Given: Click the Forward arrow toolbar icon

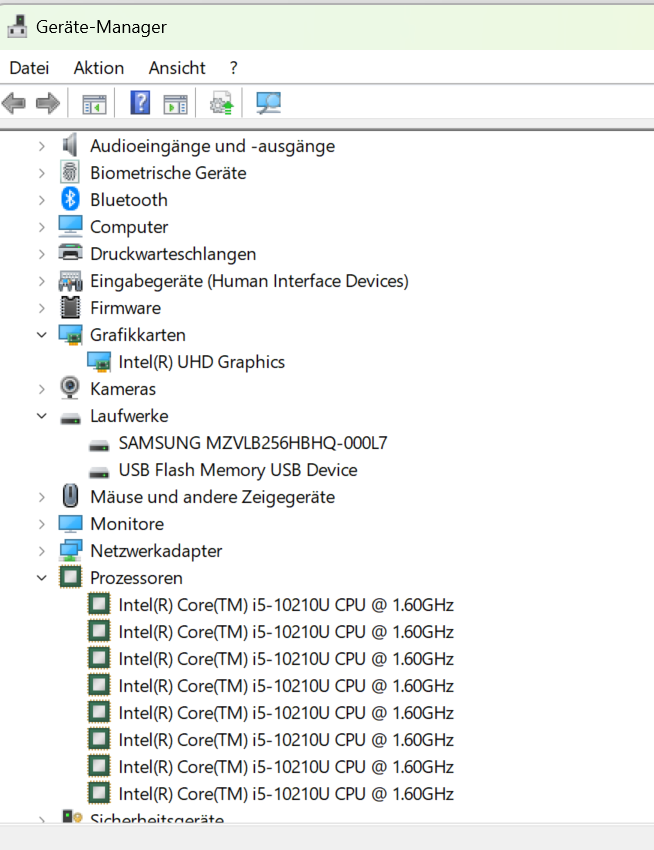Looking at the screenshot, I should point(48,103).
